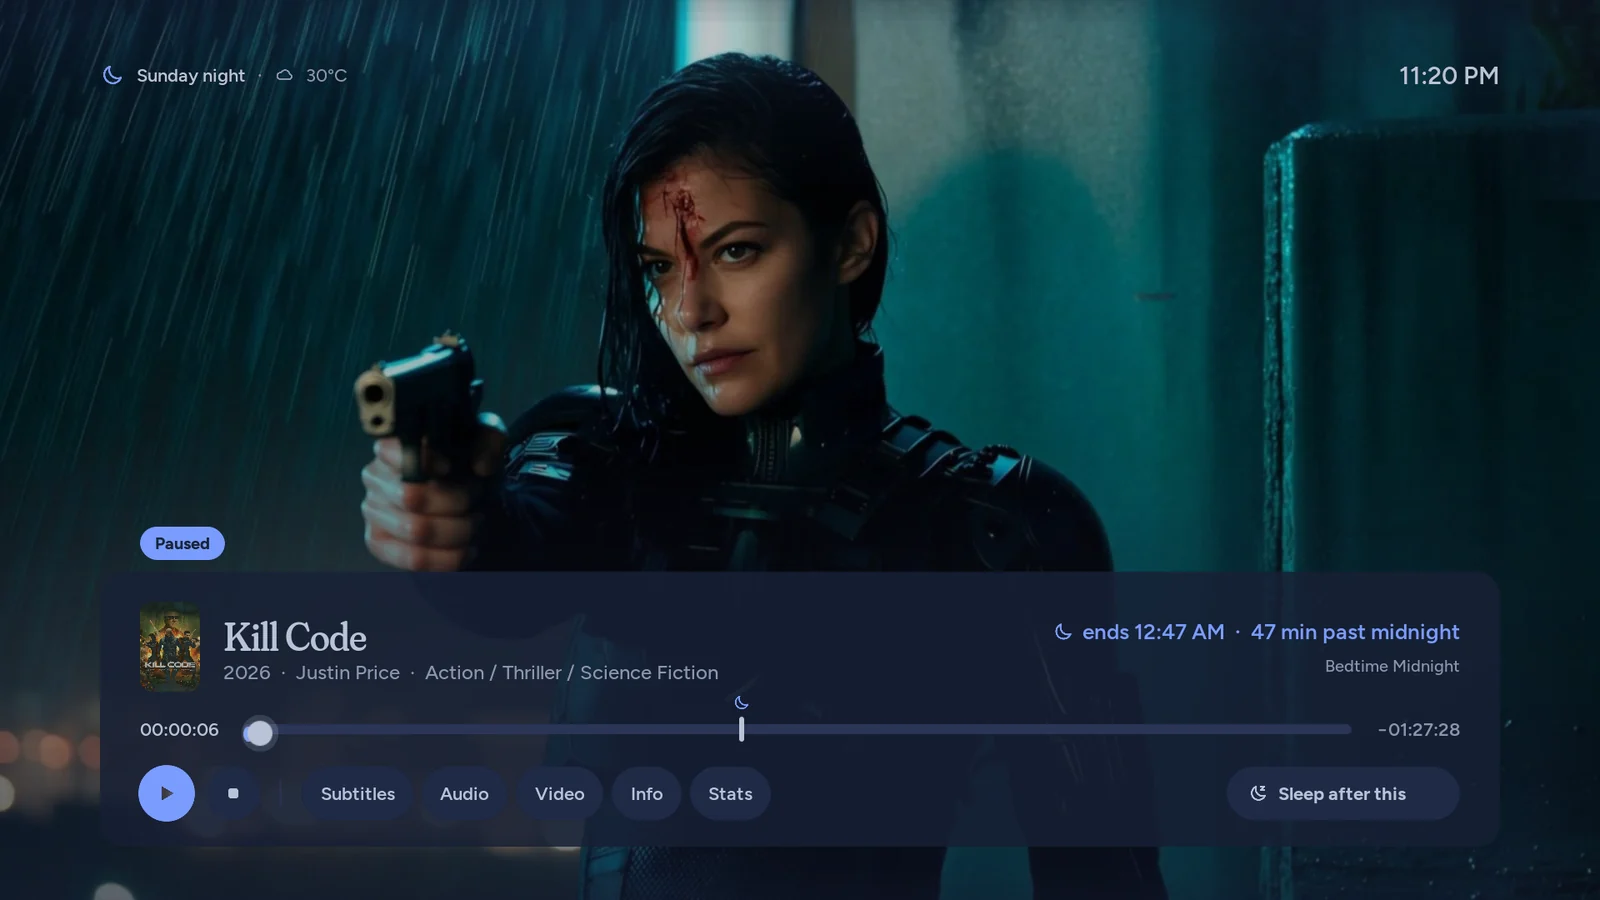Click the seek bar scrubber handle
Image resolution: width=1600 pixels, height=900 pixels.
259,733
